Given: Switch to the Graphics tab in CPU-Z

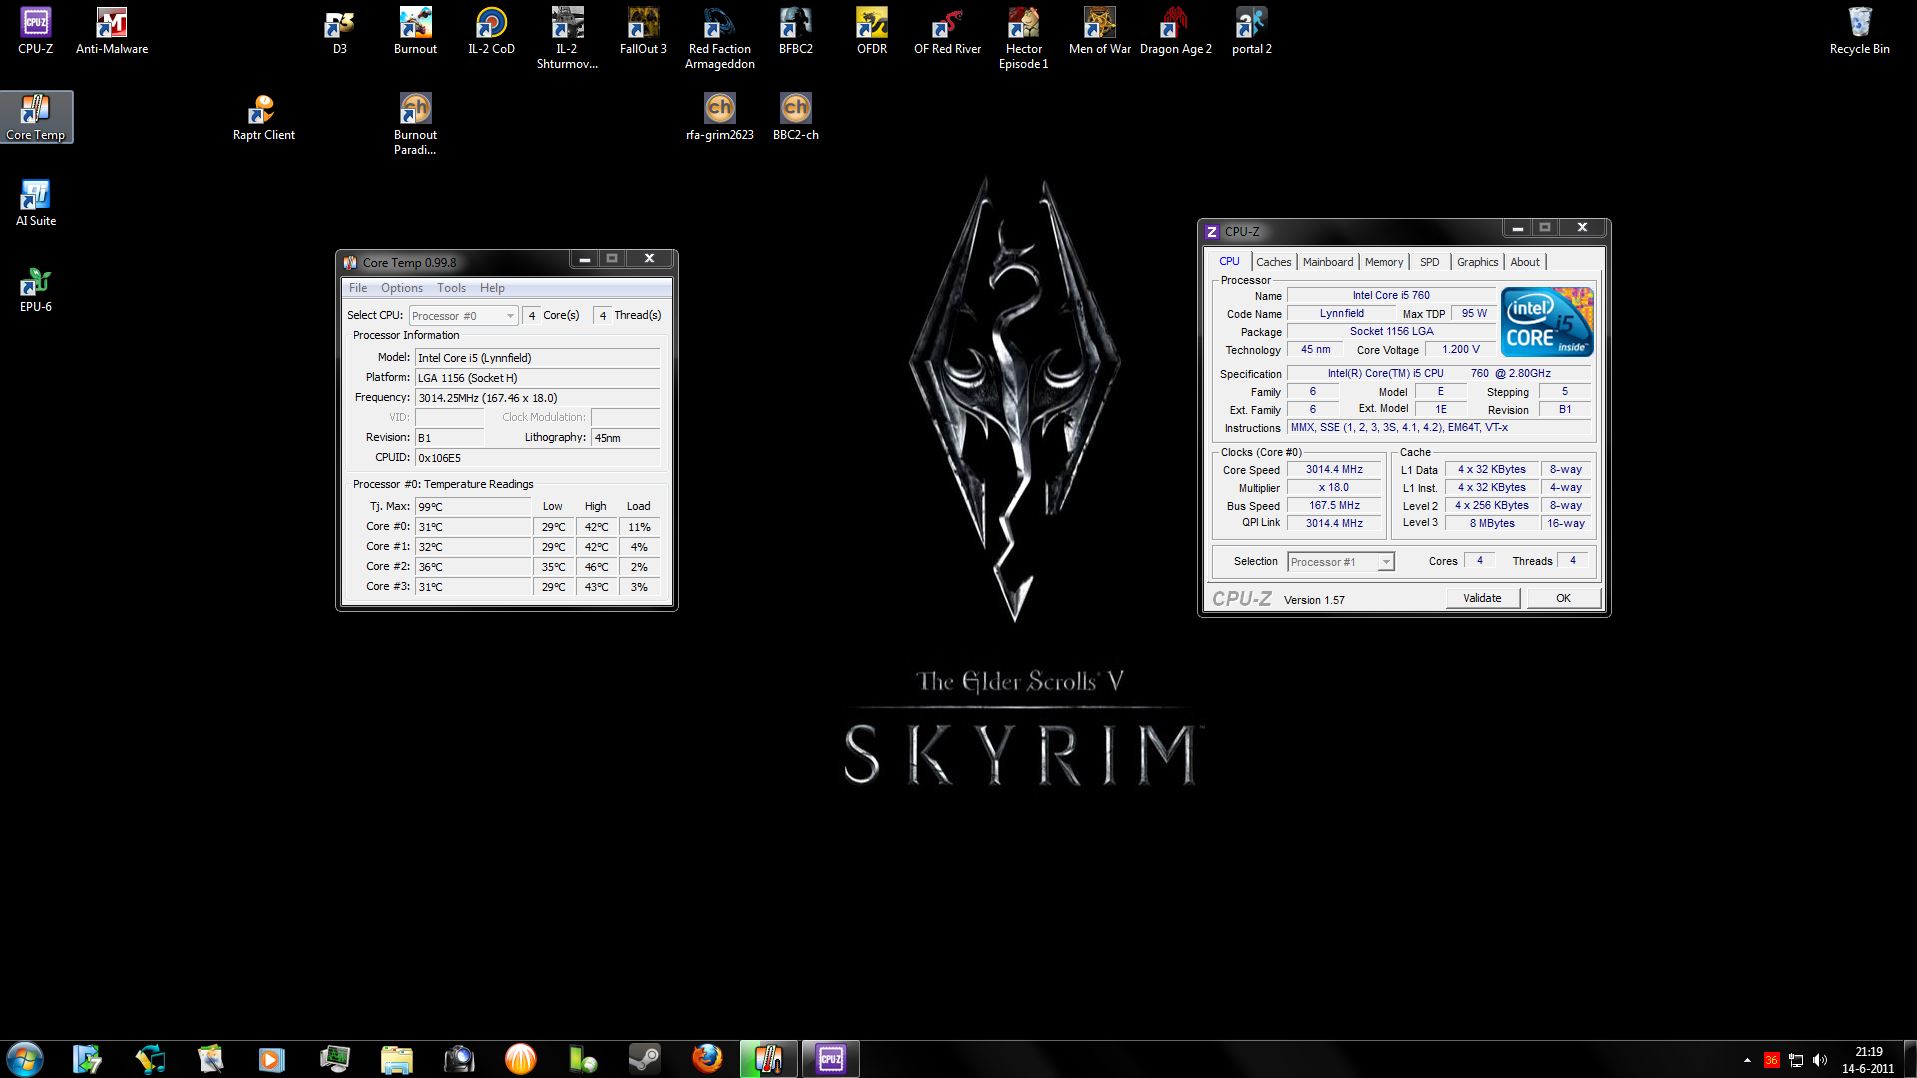Looking at the screenshot, I should [1477, 262].
